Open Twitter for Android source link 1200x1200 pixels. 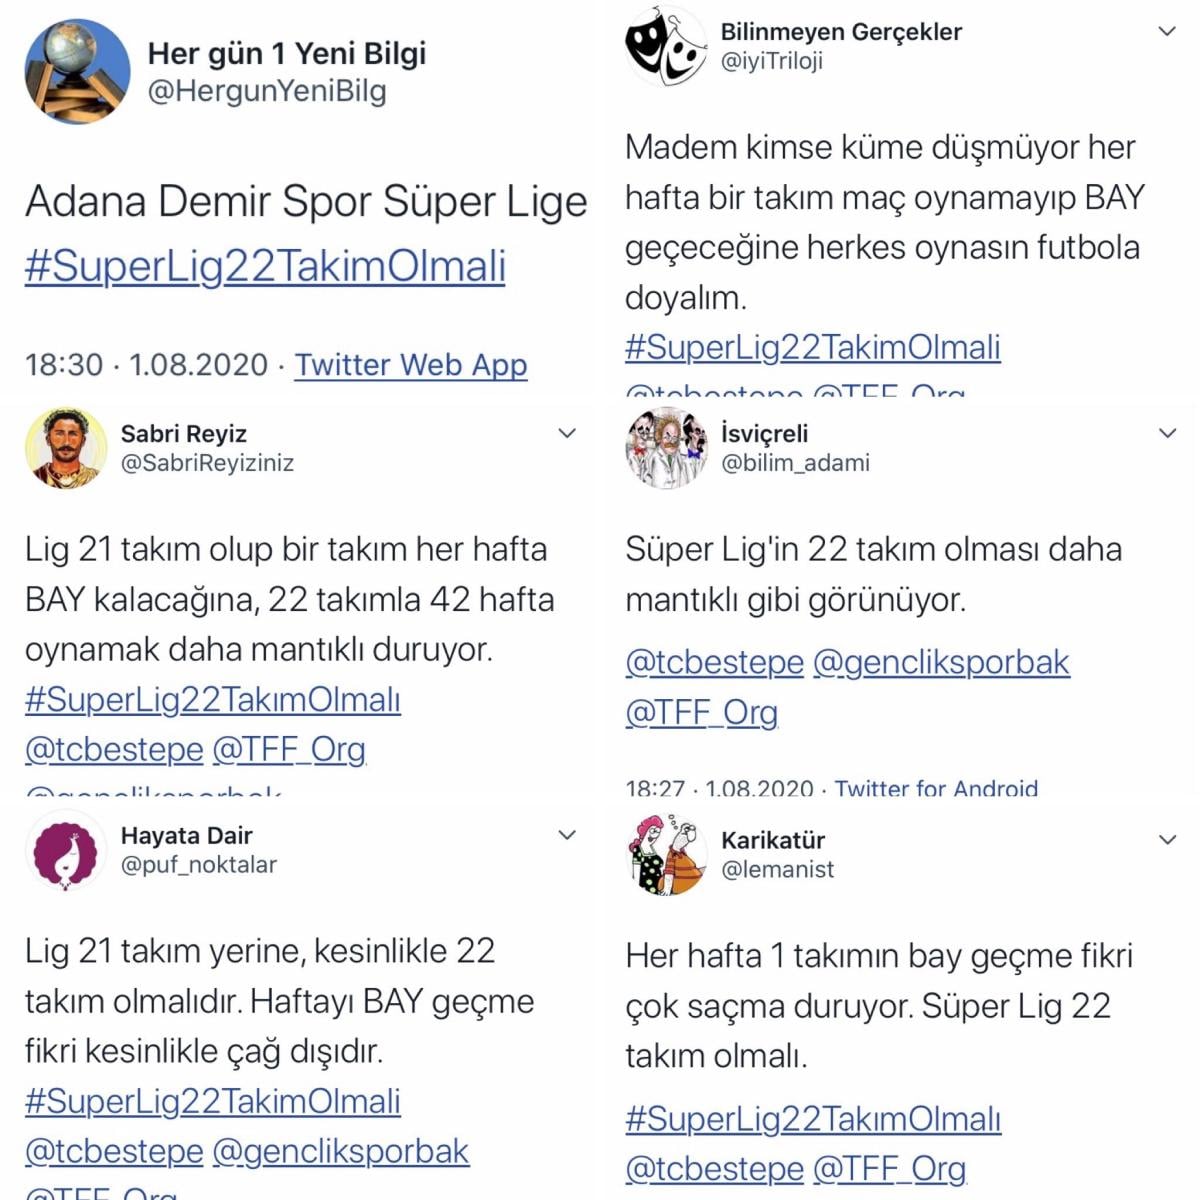936,788
